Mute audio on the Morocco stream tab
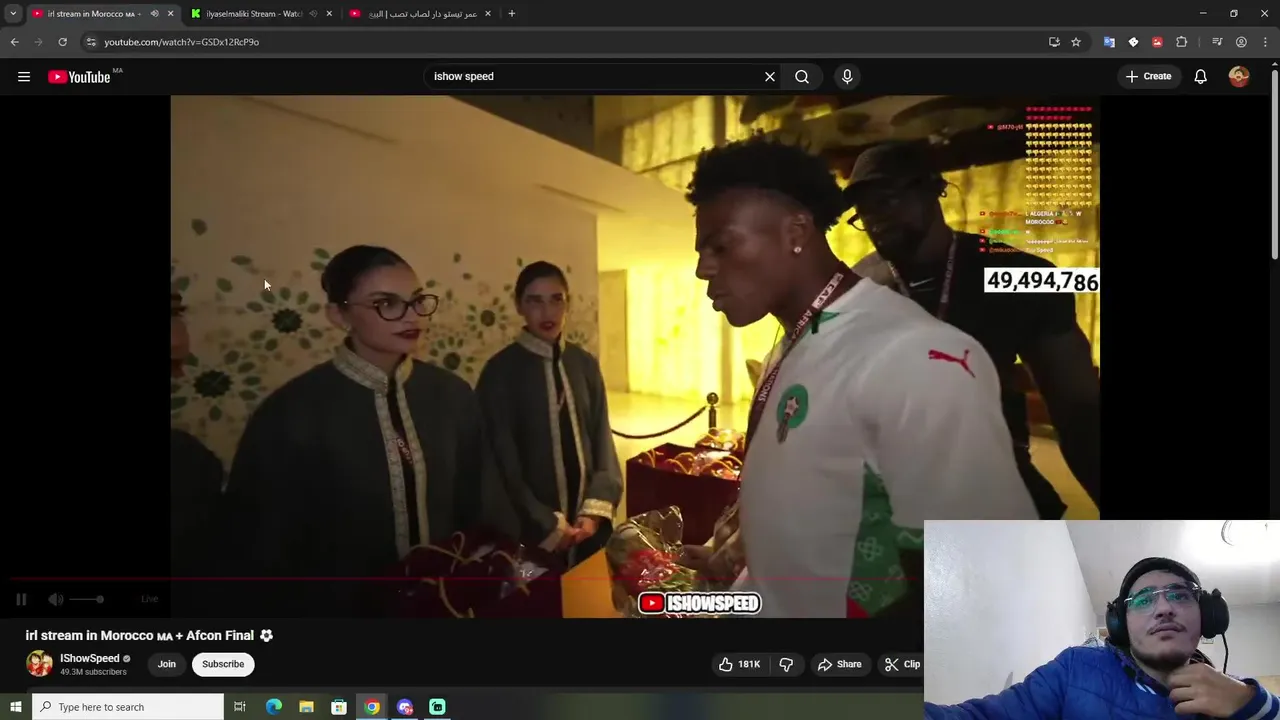Image resolution: width=1280 pixels, height=720 pixels. click(154, 14)
